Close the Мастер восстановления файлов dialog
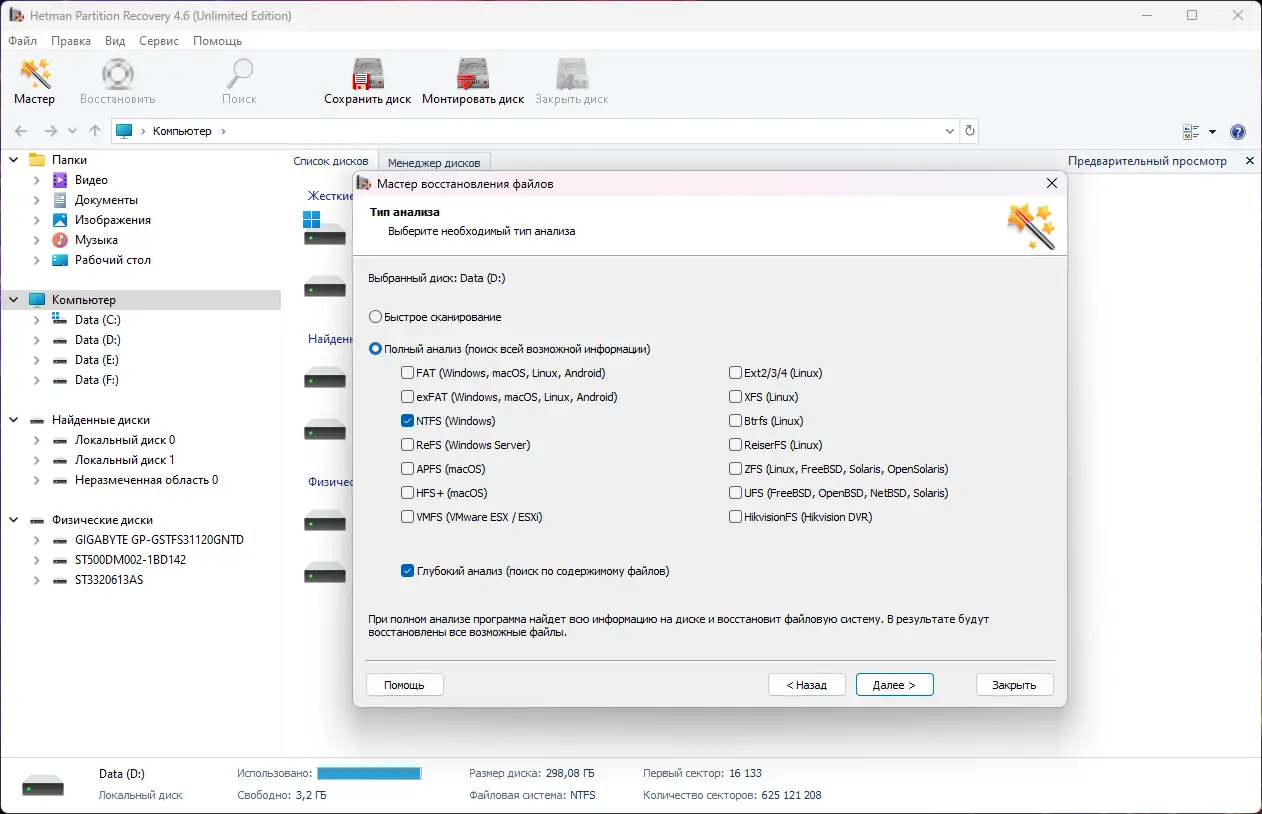Image resolution: width=1262 pixels, height=814 pixels. coord(1052,184)
